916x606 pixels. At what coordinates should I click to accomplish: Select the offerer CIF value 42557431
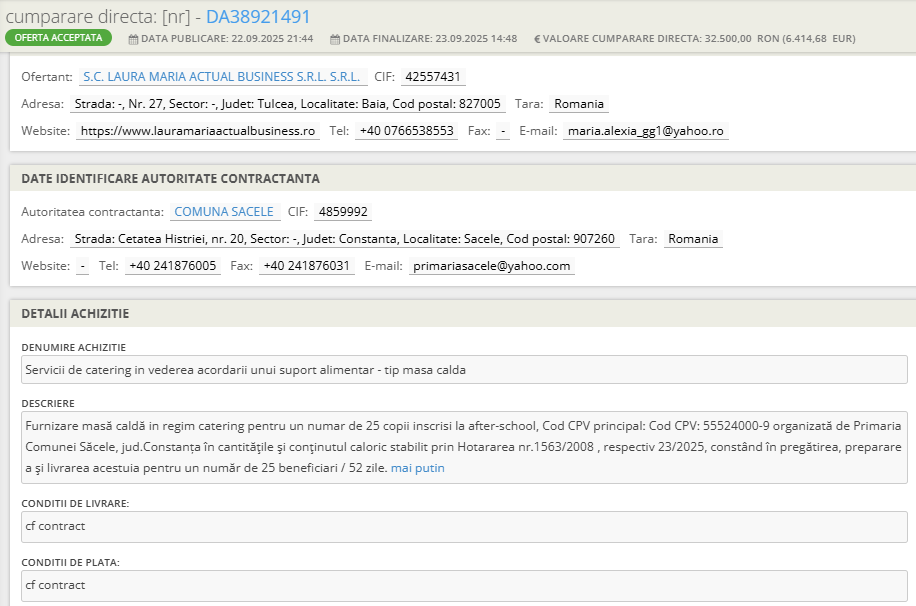(x=433, y=77)
